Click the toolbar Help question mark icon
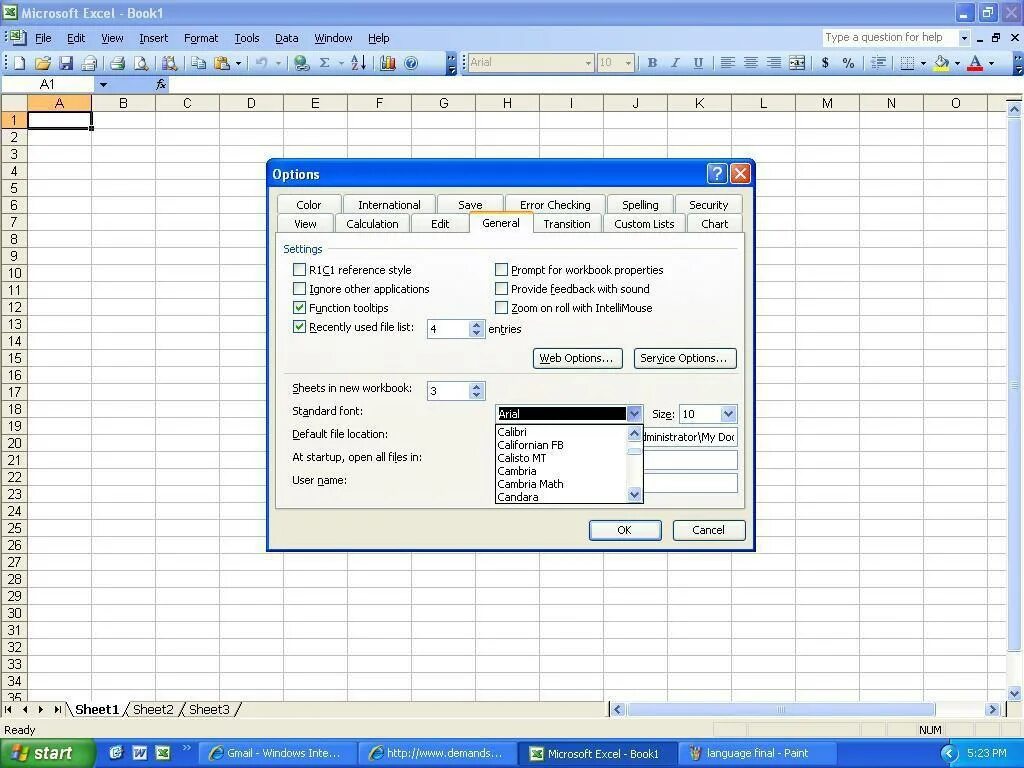This screenshot has width=1024, height=768. [x=411, y=63]
